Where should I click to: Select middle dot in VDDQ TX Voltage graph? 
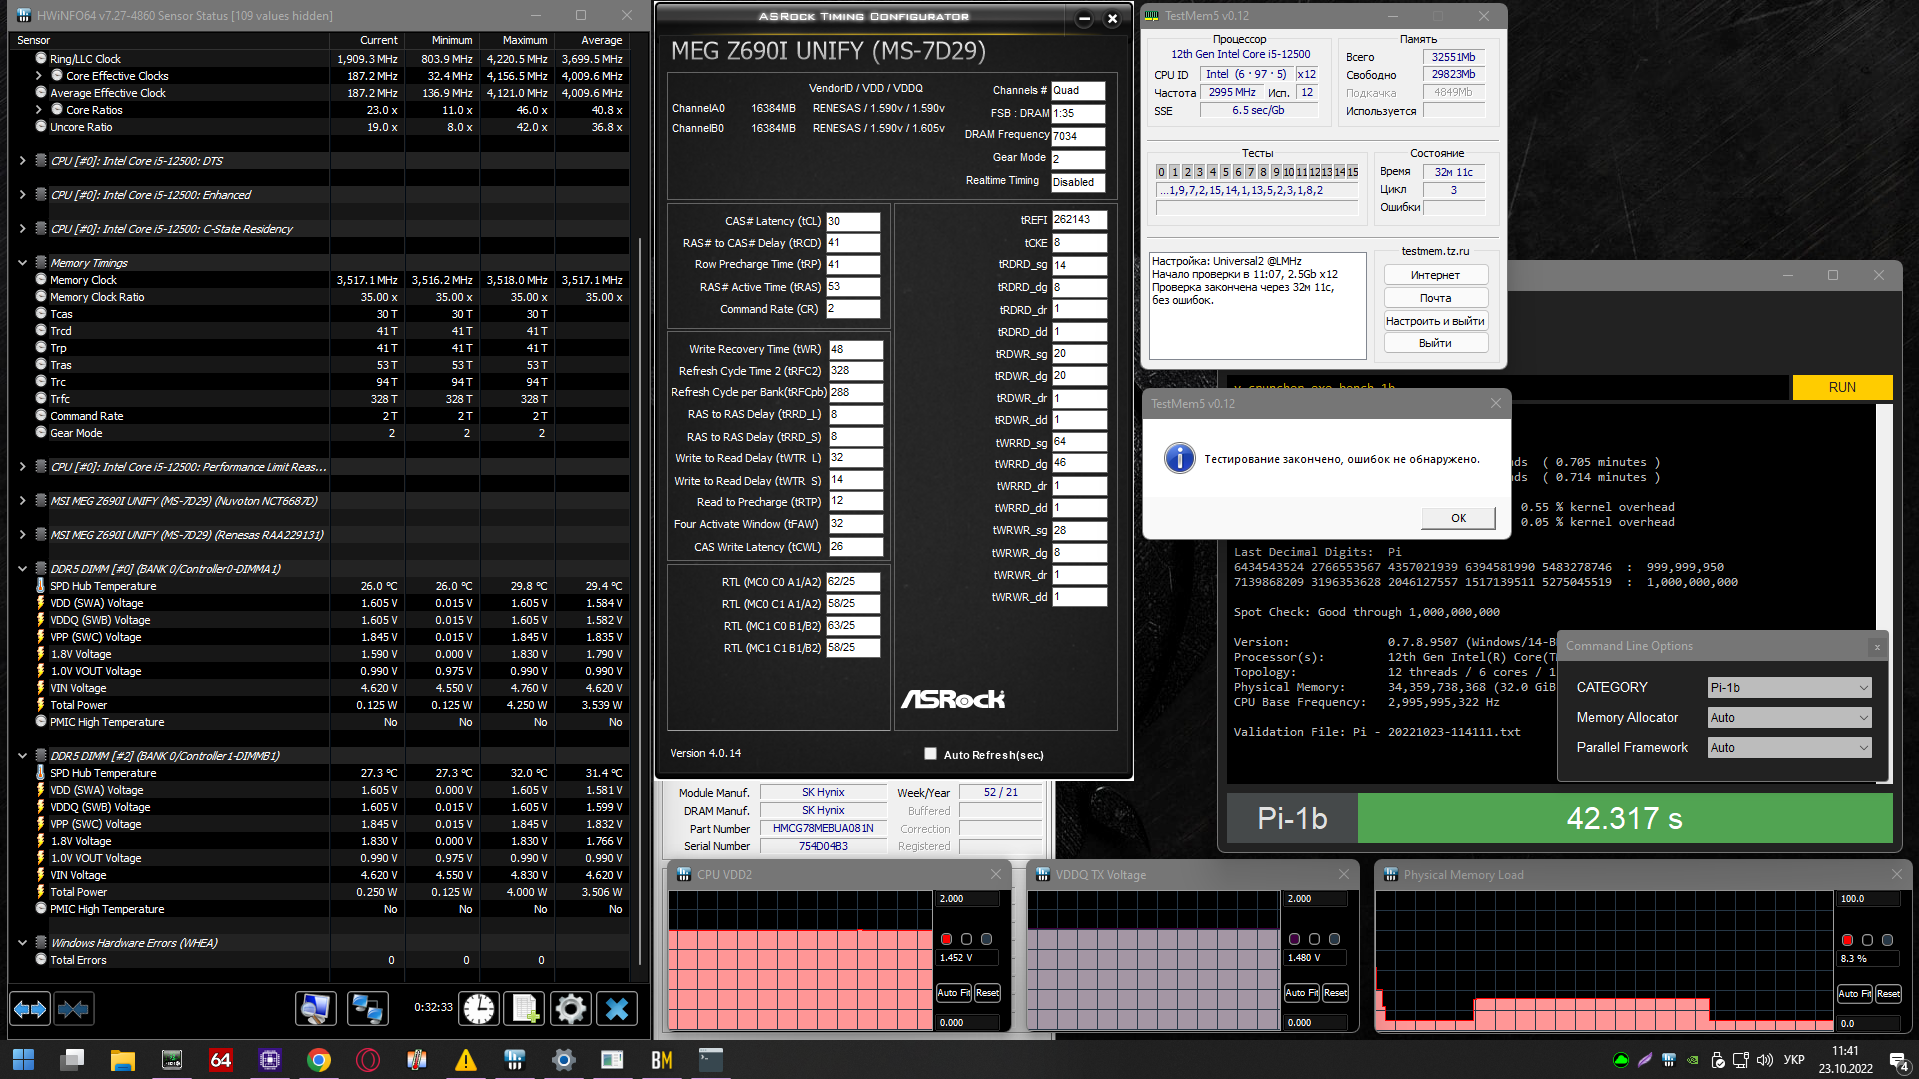point(1314,939)
